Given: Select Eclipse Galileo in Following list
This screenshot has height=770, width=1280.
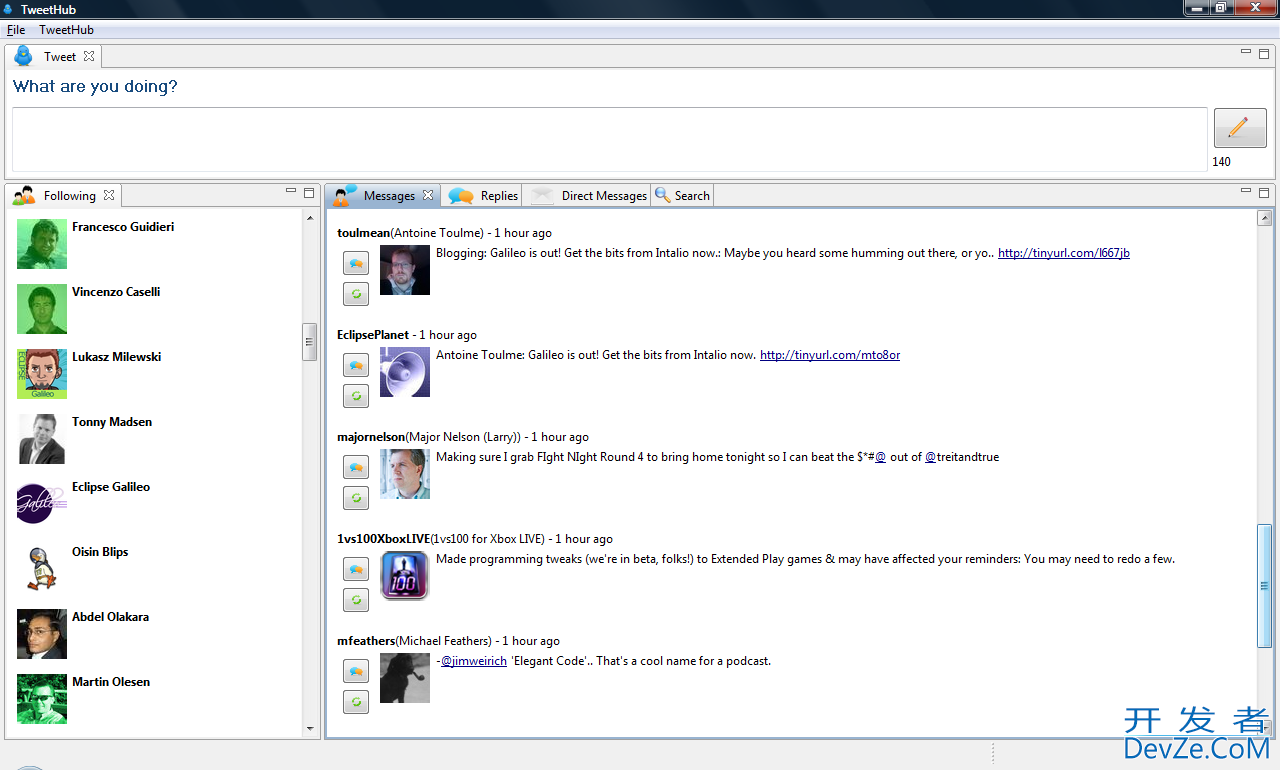Looking at the screenshot, I should point(111,487).
